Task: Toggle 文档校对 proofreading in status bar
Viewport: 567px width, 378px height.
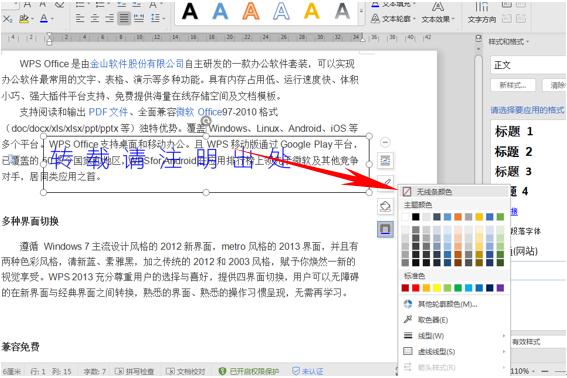Action: pyautogui.click(x=186, y=371)
